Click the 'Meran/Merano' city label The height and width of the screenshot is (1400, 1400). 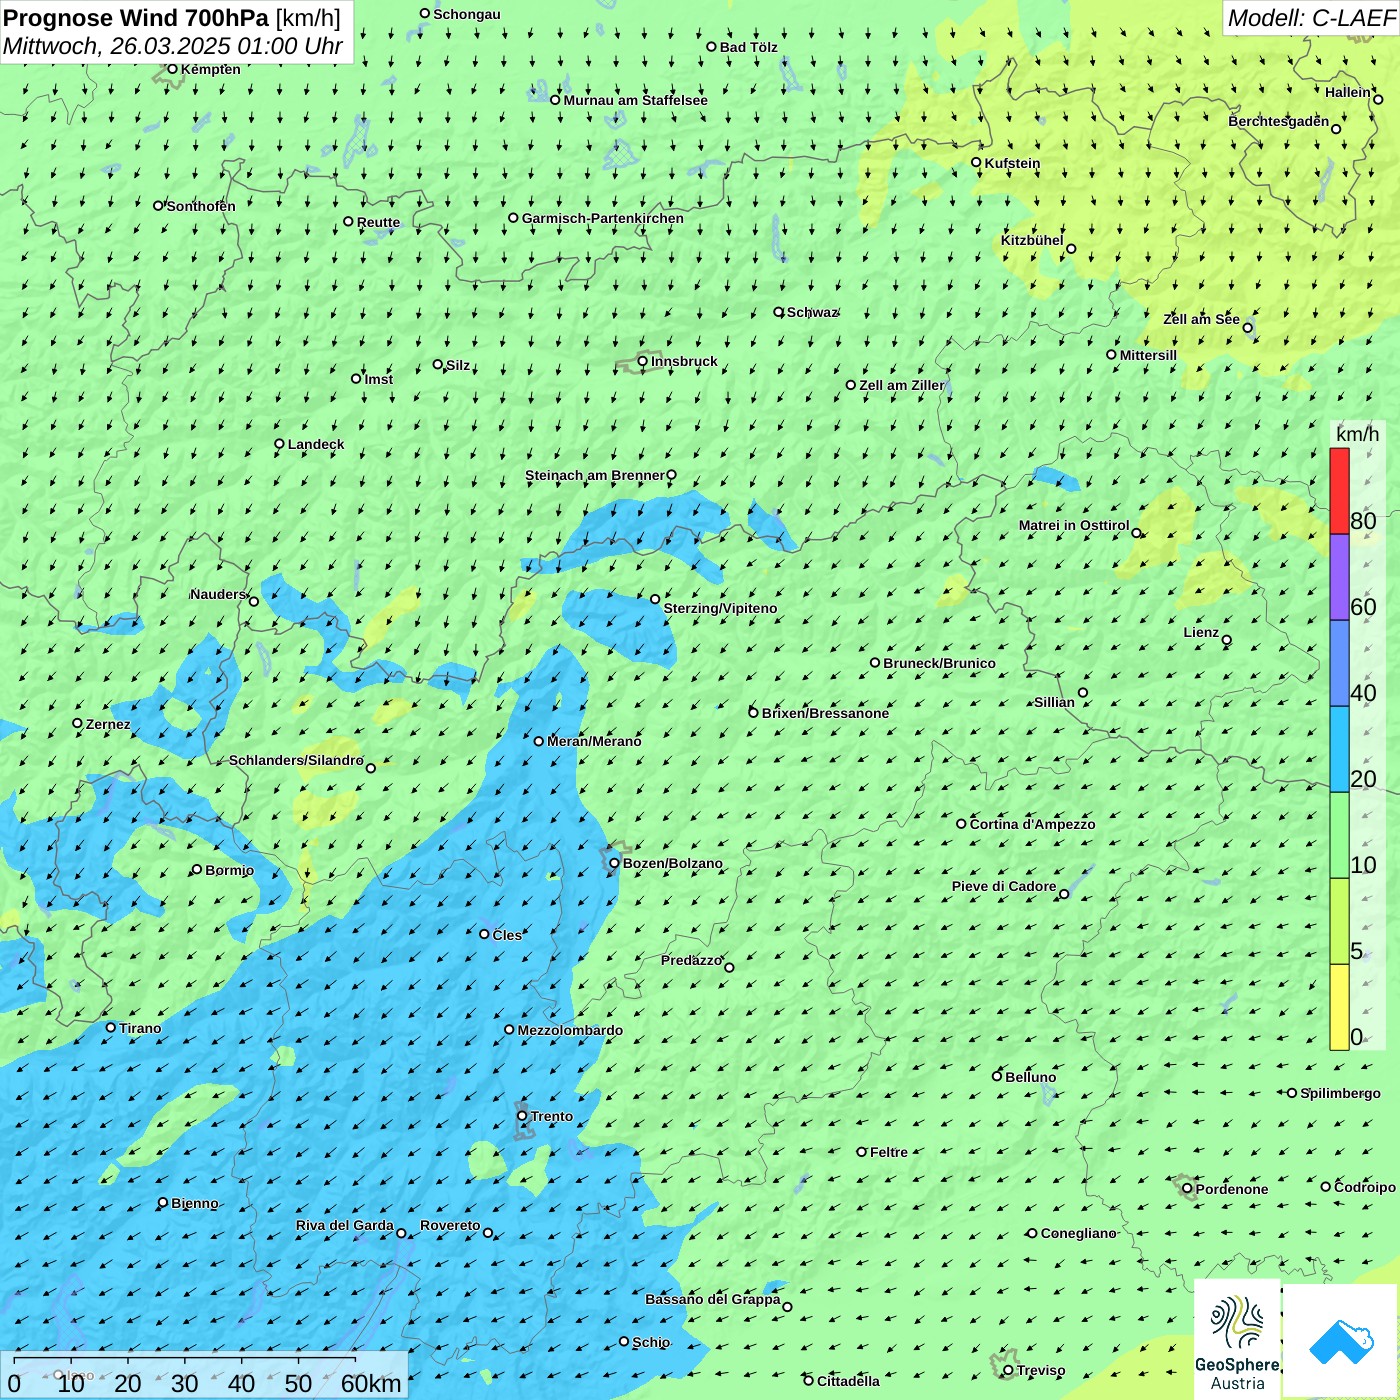click(x=594, y=741)
